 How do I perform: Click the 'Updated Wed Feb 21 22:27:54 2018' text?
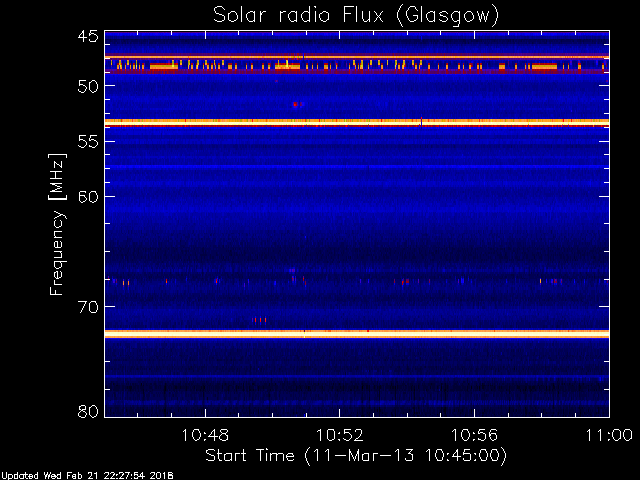(87, 476)
